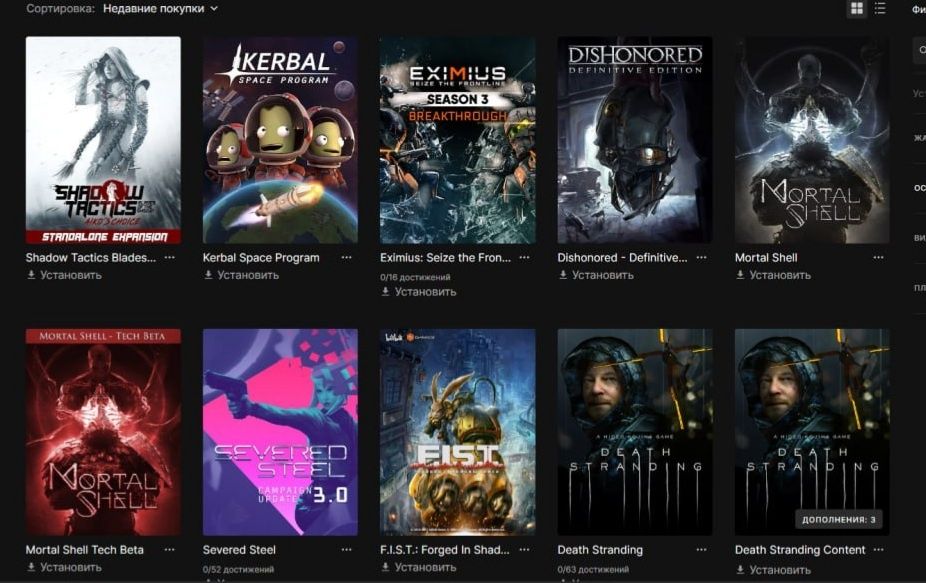Switch to grid view layout
Screen dimensions: 926x583
pos(856,8)
